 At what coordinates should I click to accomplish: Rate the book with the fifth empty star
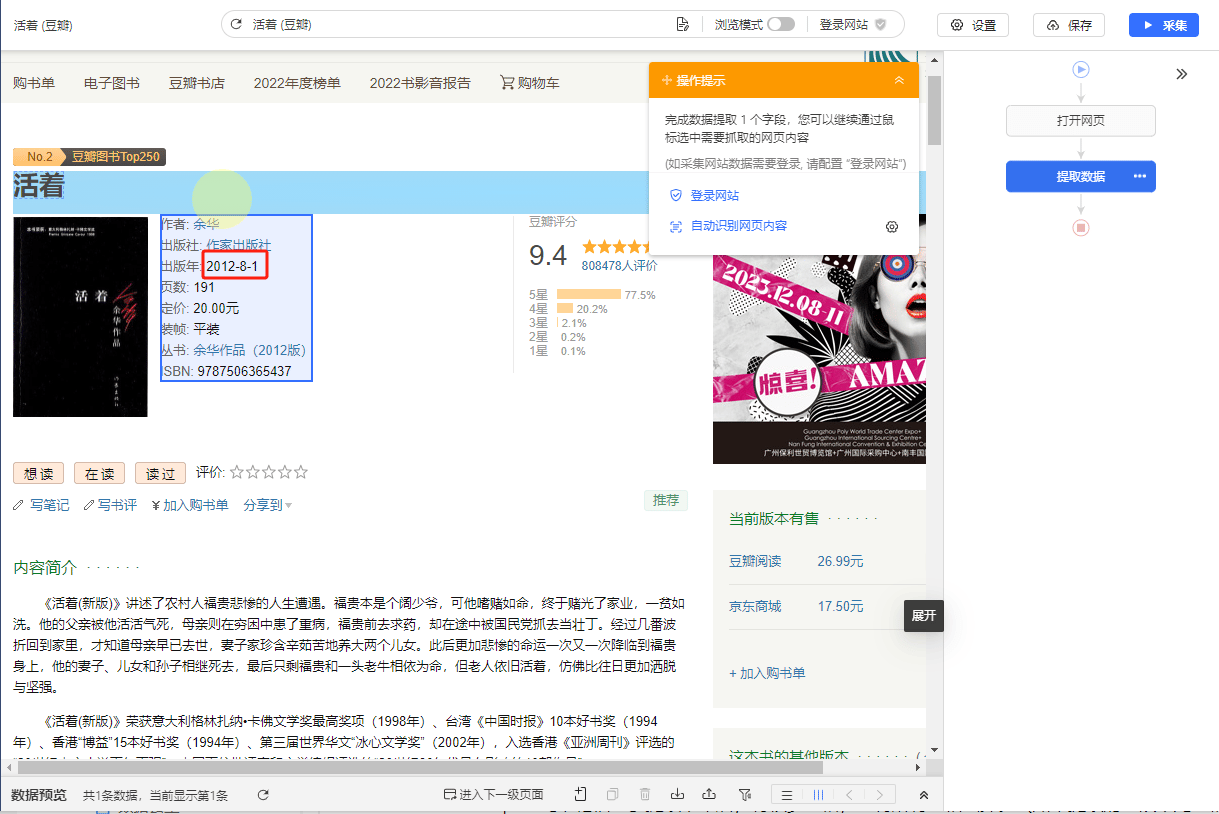[x=301, y=472]
